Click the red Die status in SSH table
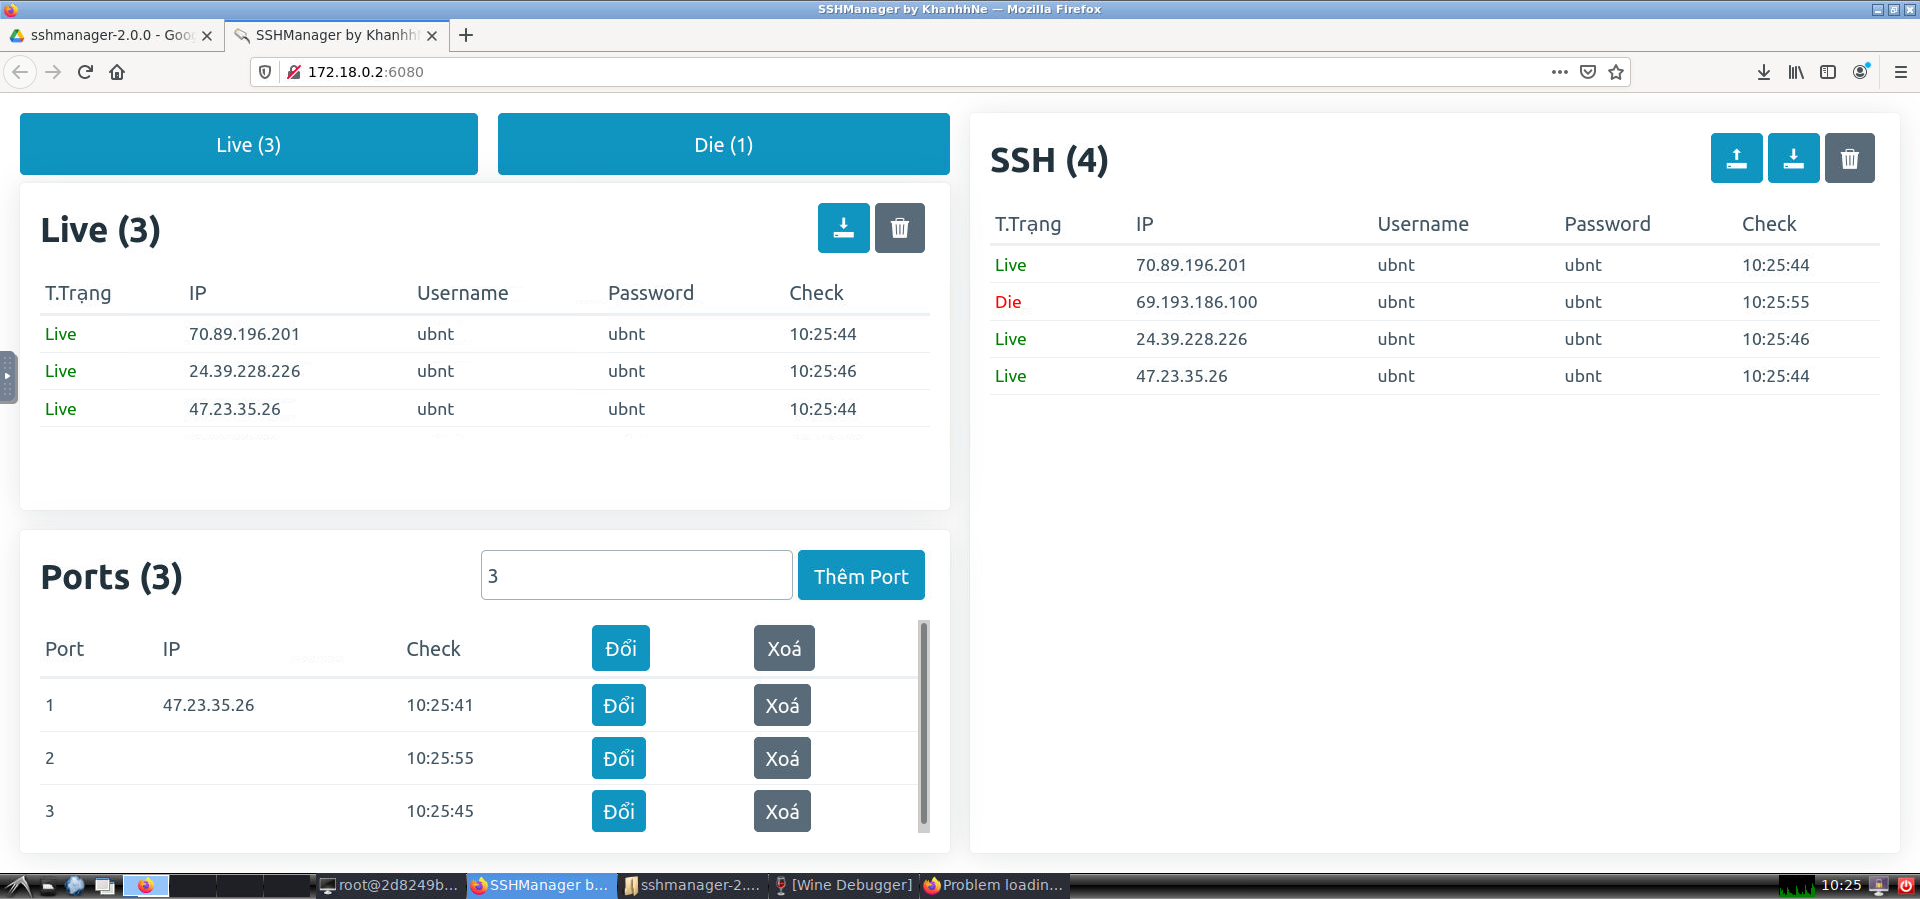Viewport: 1920px width, 899px height. point(1008,302)
